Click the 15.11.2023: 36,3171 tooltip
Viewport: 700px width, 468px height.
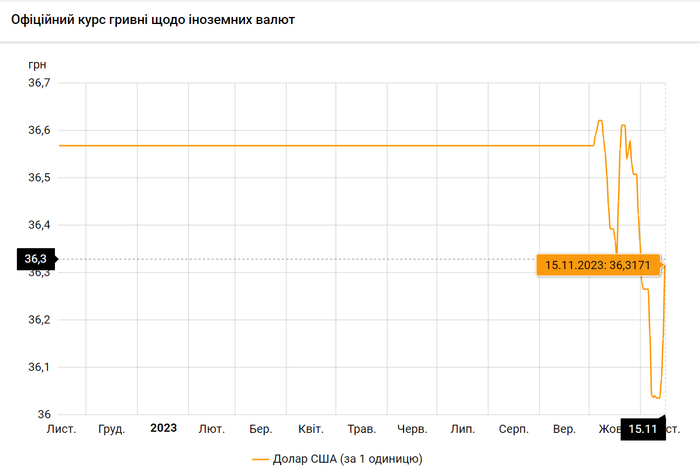point(597,265)
